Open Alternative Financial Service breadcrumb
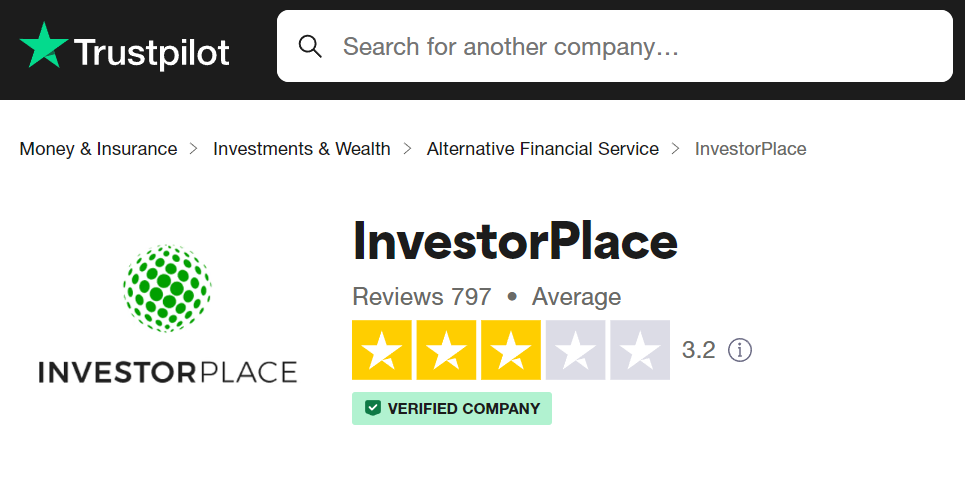This screenshot has height=477, width=965. pos(543,149)
